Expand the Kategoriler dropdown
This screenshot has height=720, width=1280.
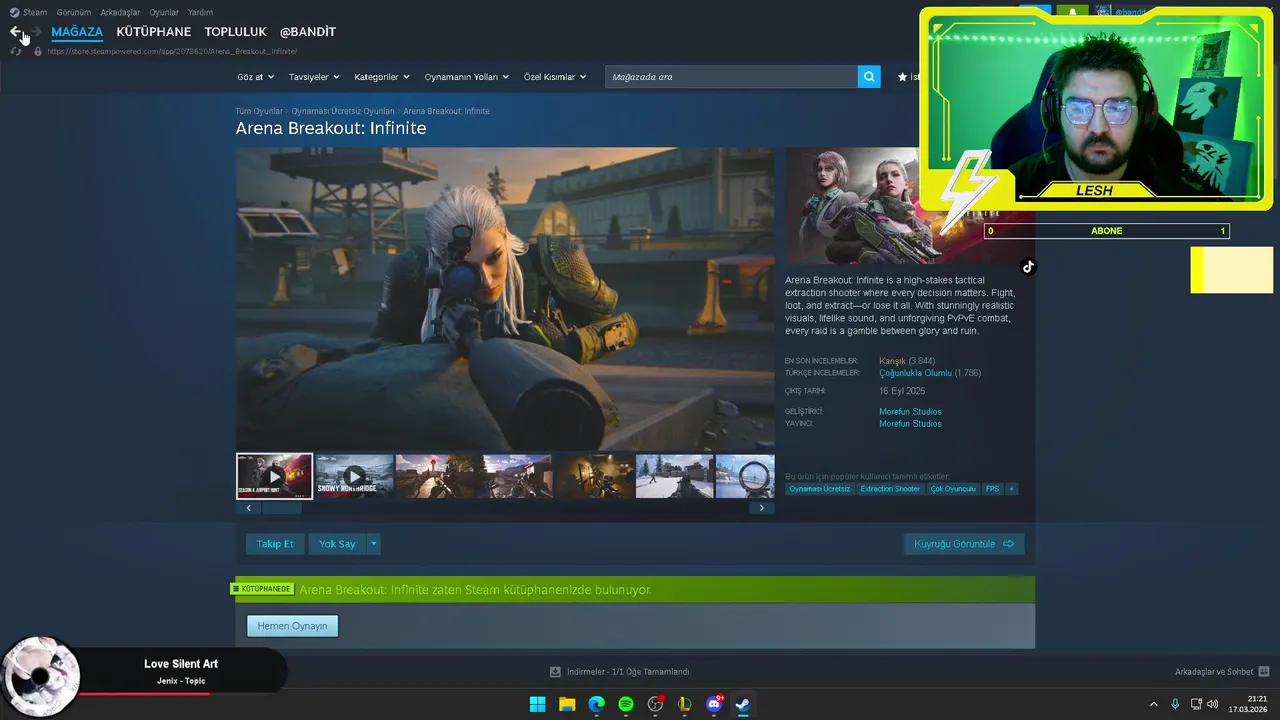[382, 77]
